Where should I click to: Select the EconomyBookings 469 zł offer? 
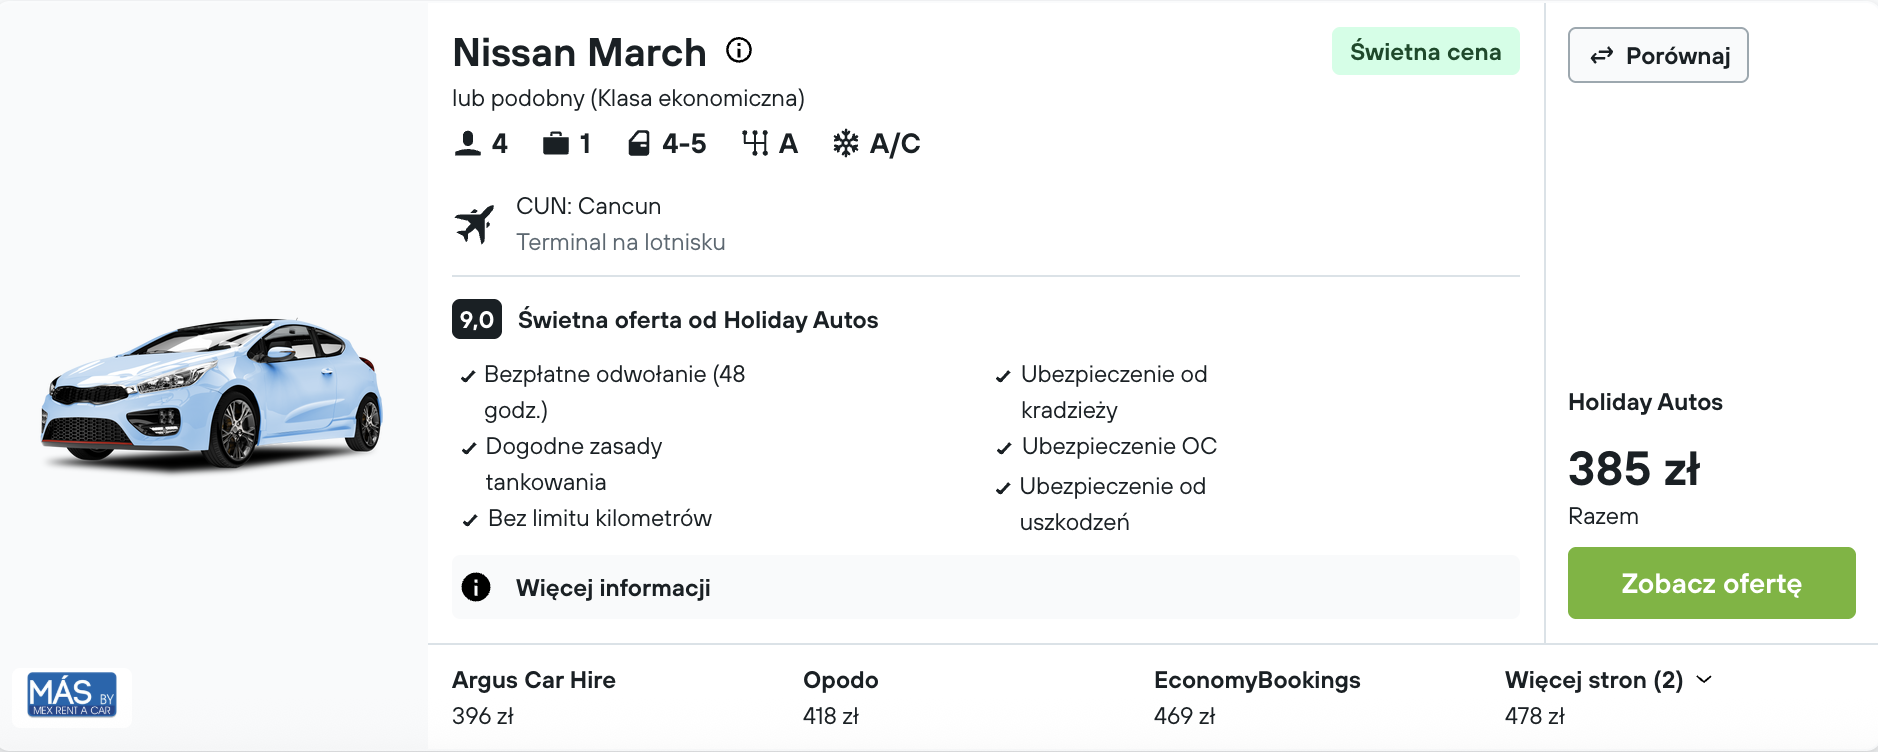(1257, 697)
